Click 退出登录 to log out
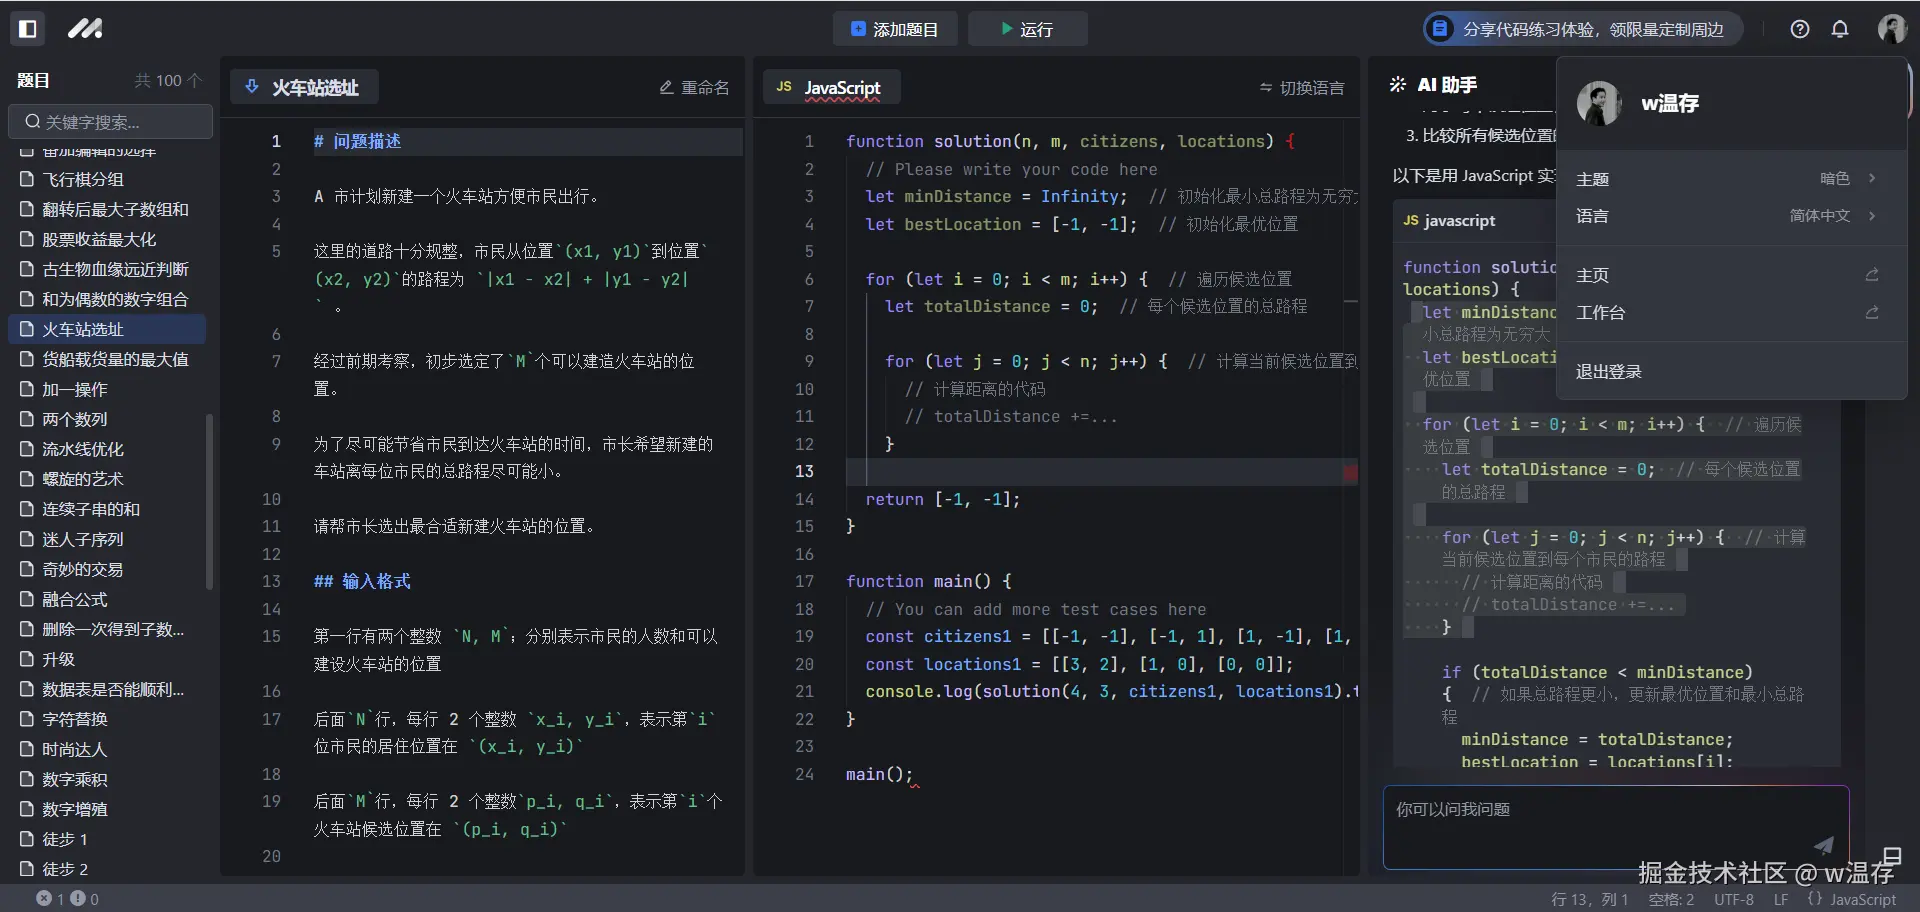Viewport: 1920px width, 912px height. click(x=1608, y=371)
